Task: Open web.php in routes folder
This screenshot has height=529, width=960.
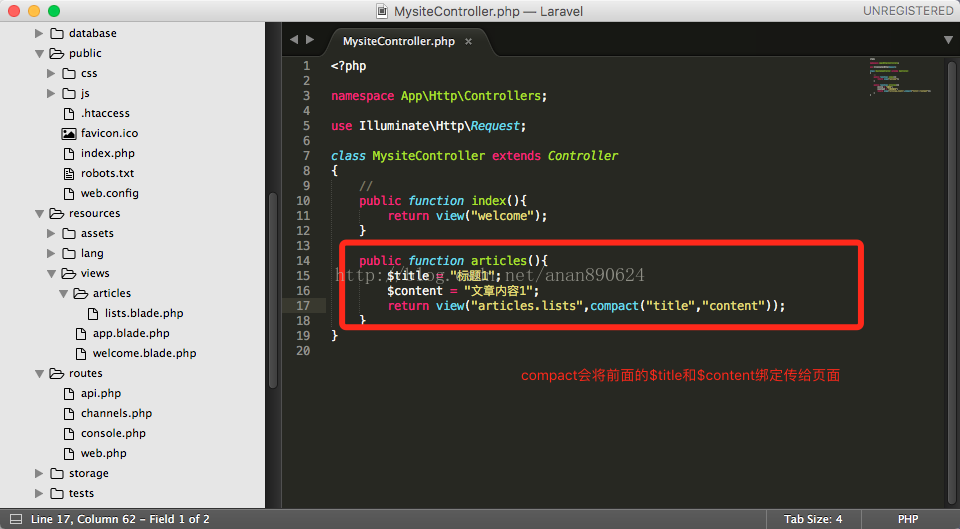Action: pos(103,453)
